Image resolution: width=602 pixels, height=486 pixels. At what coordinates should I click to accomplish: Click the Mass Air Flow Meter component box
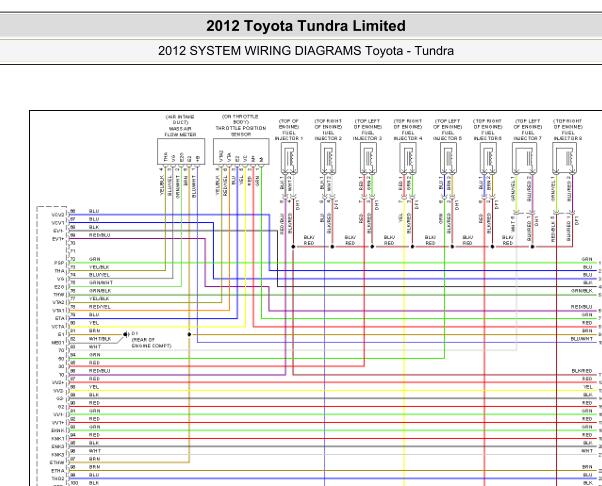[181, 152]
